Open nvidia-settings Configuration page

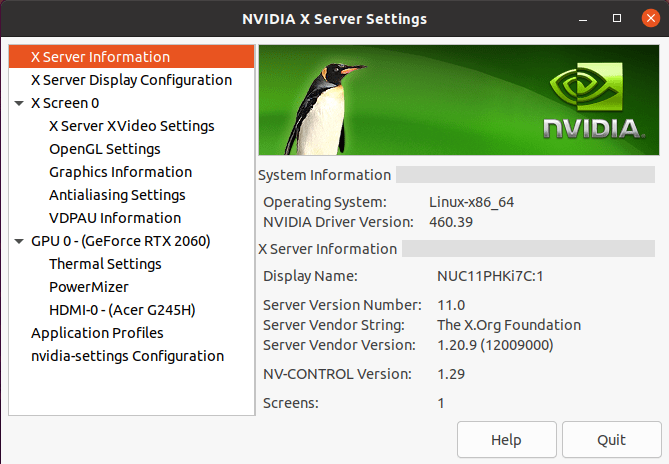127,356
